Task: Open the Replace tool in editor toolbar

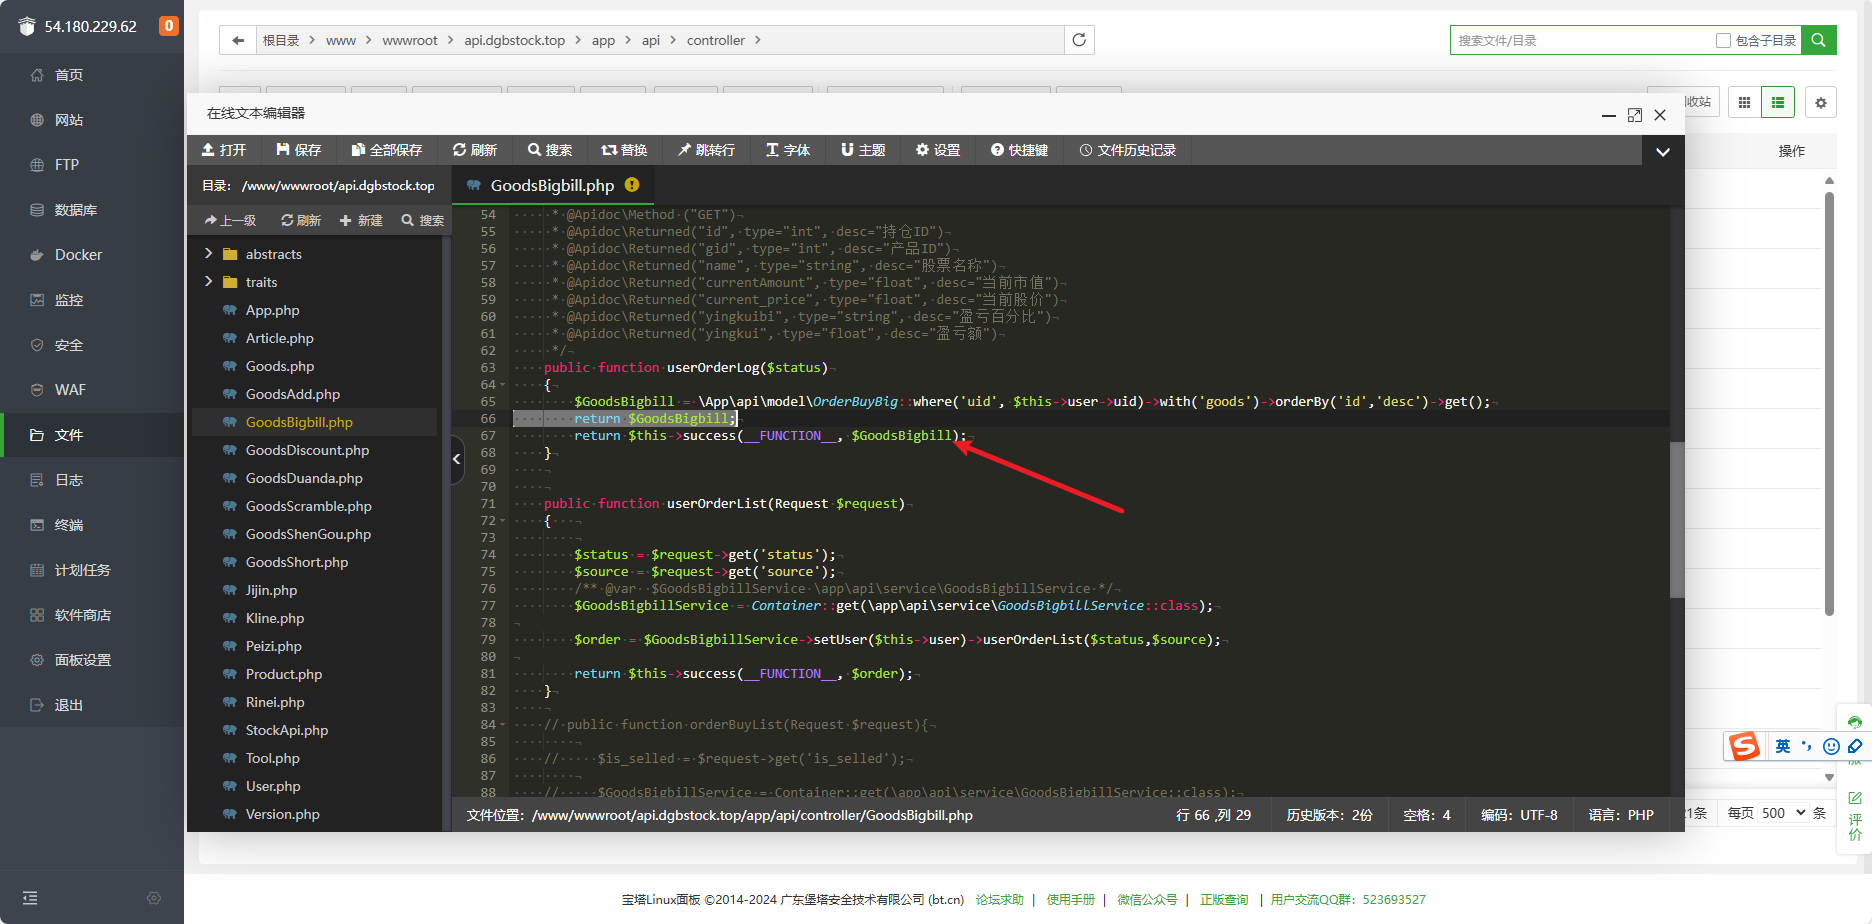Action: (x=624, y=150)
